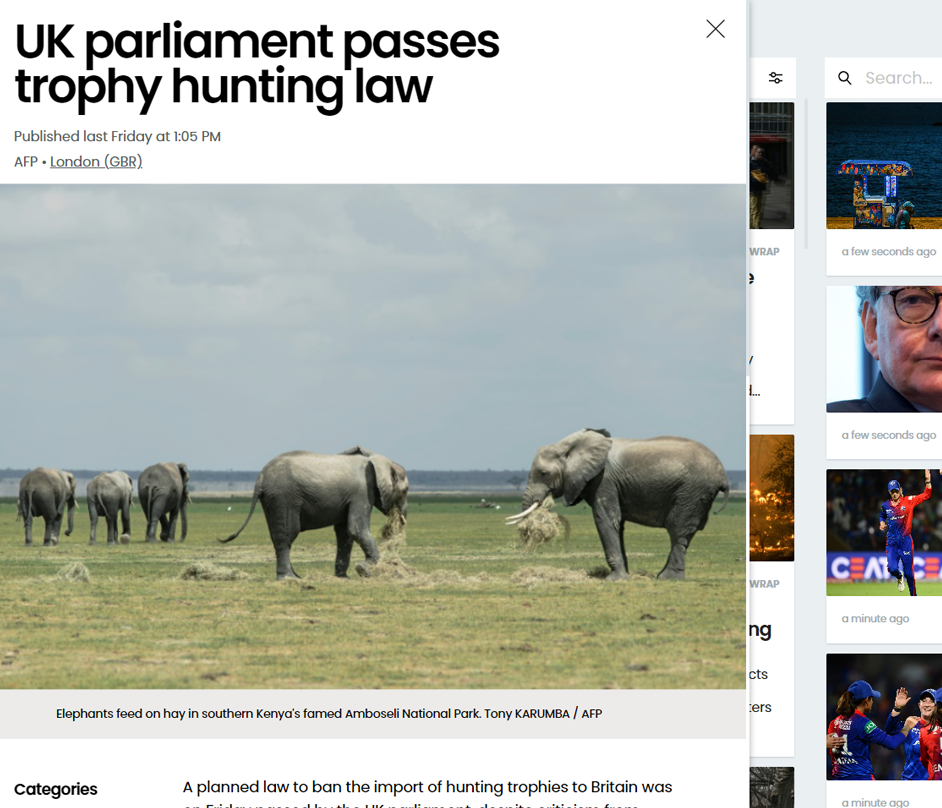Click the article headline about trophy hunting
942x808 pixels.
(256, 64)
